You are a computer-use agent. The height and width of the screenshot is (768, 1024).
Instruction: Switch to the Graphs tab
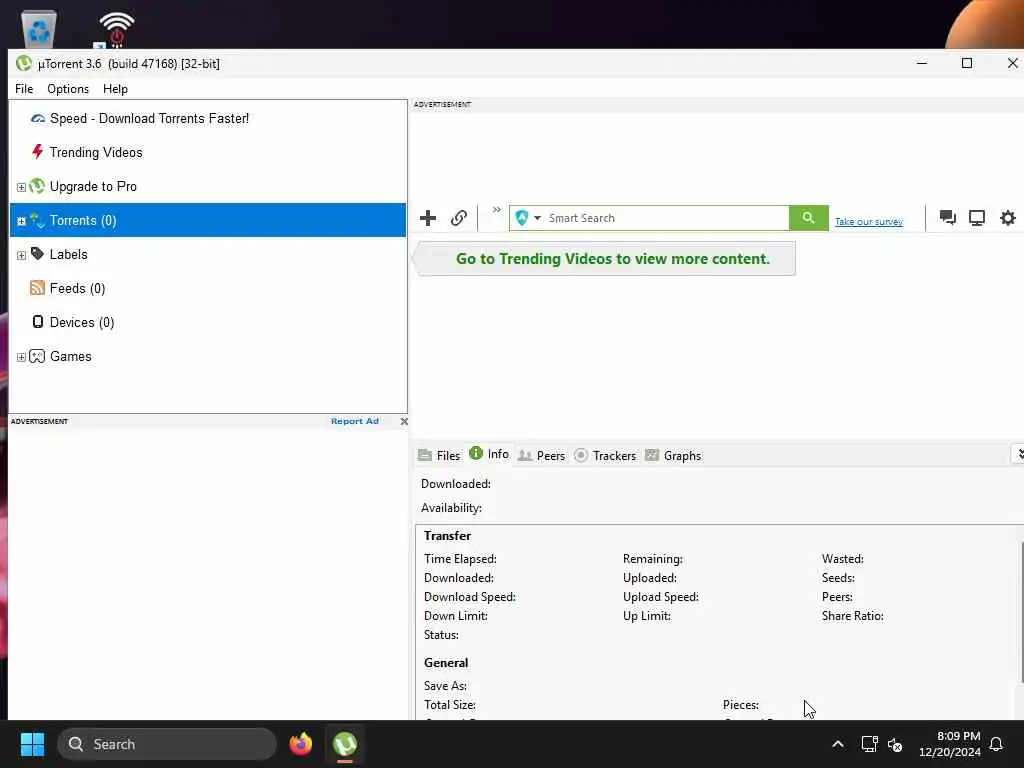[x=673, y=456]
